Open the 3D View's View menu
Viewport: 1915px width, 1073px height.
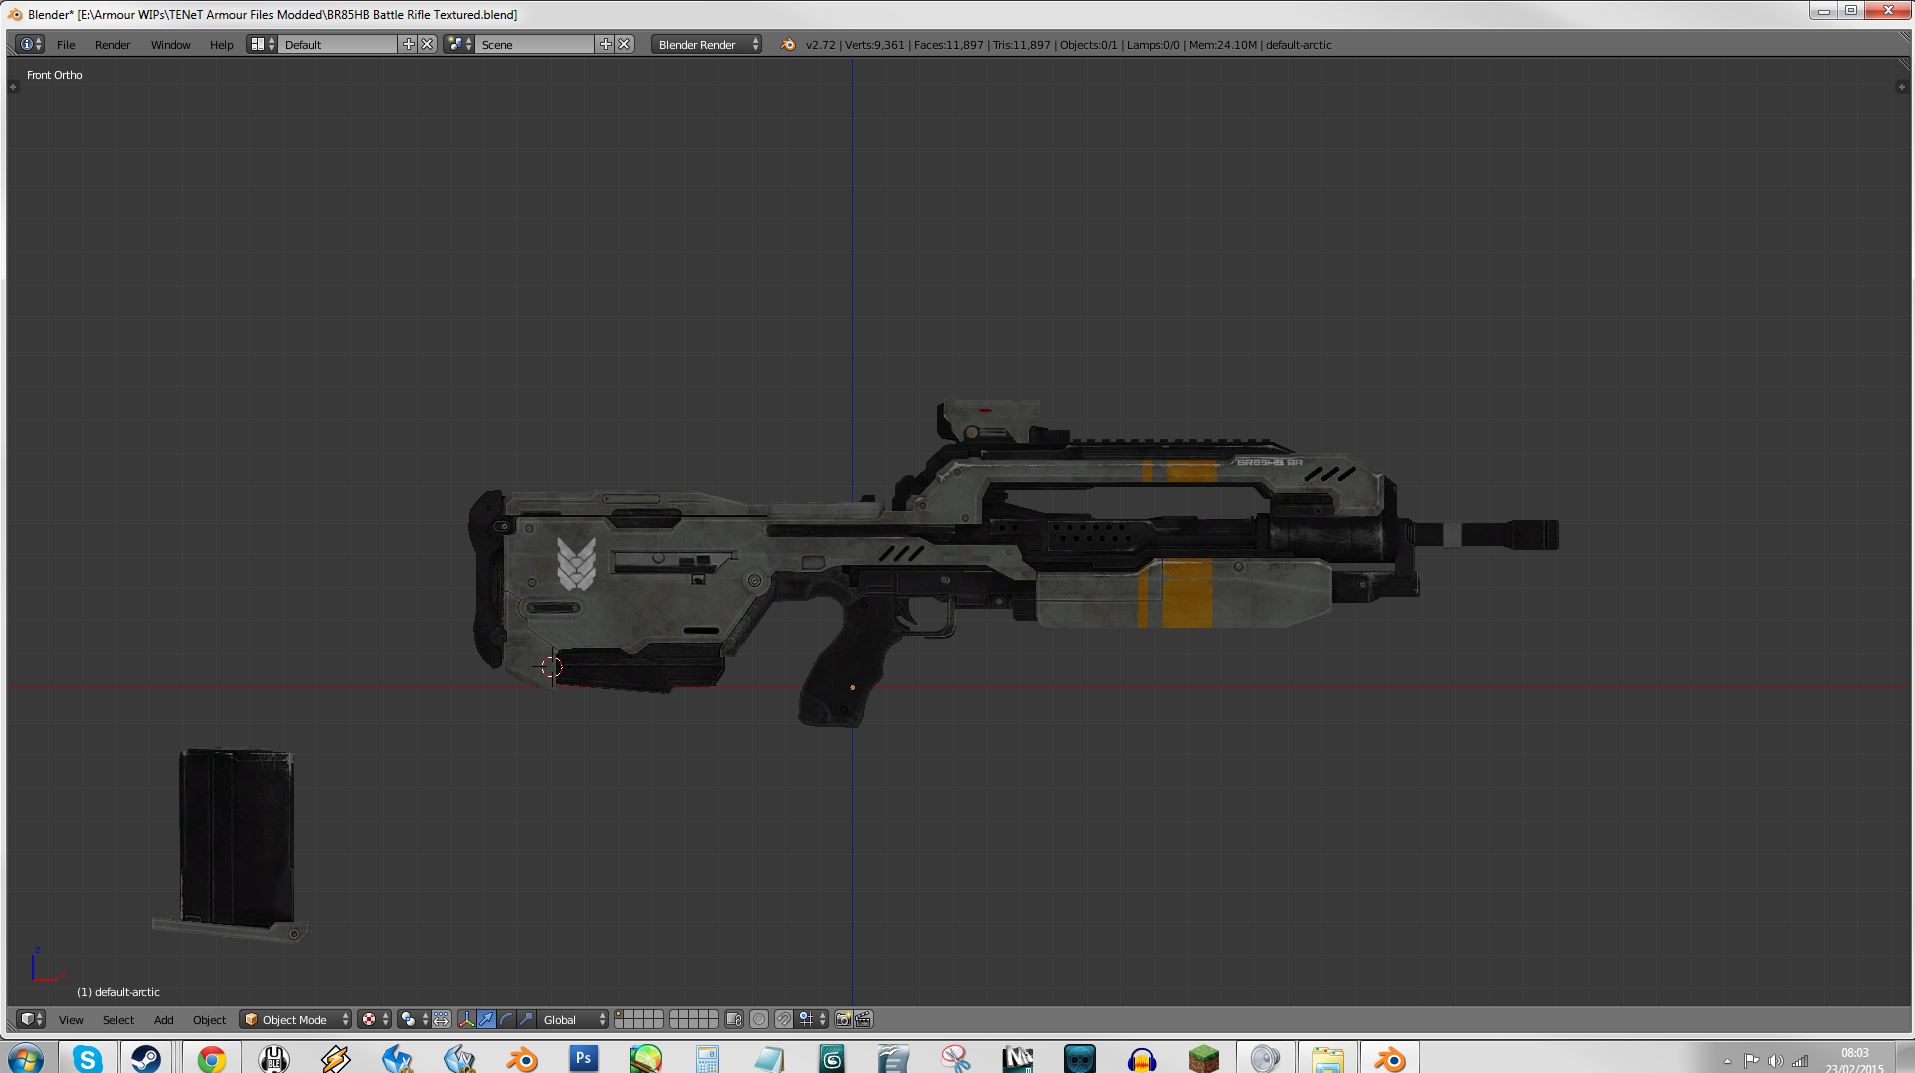point(71,1020)
